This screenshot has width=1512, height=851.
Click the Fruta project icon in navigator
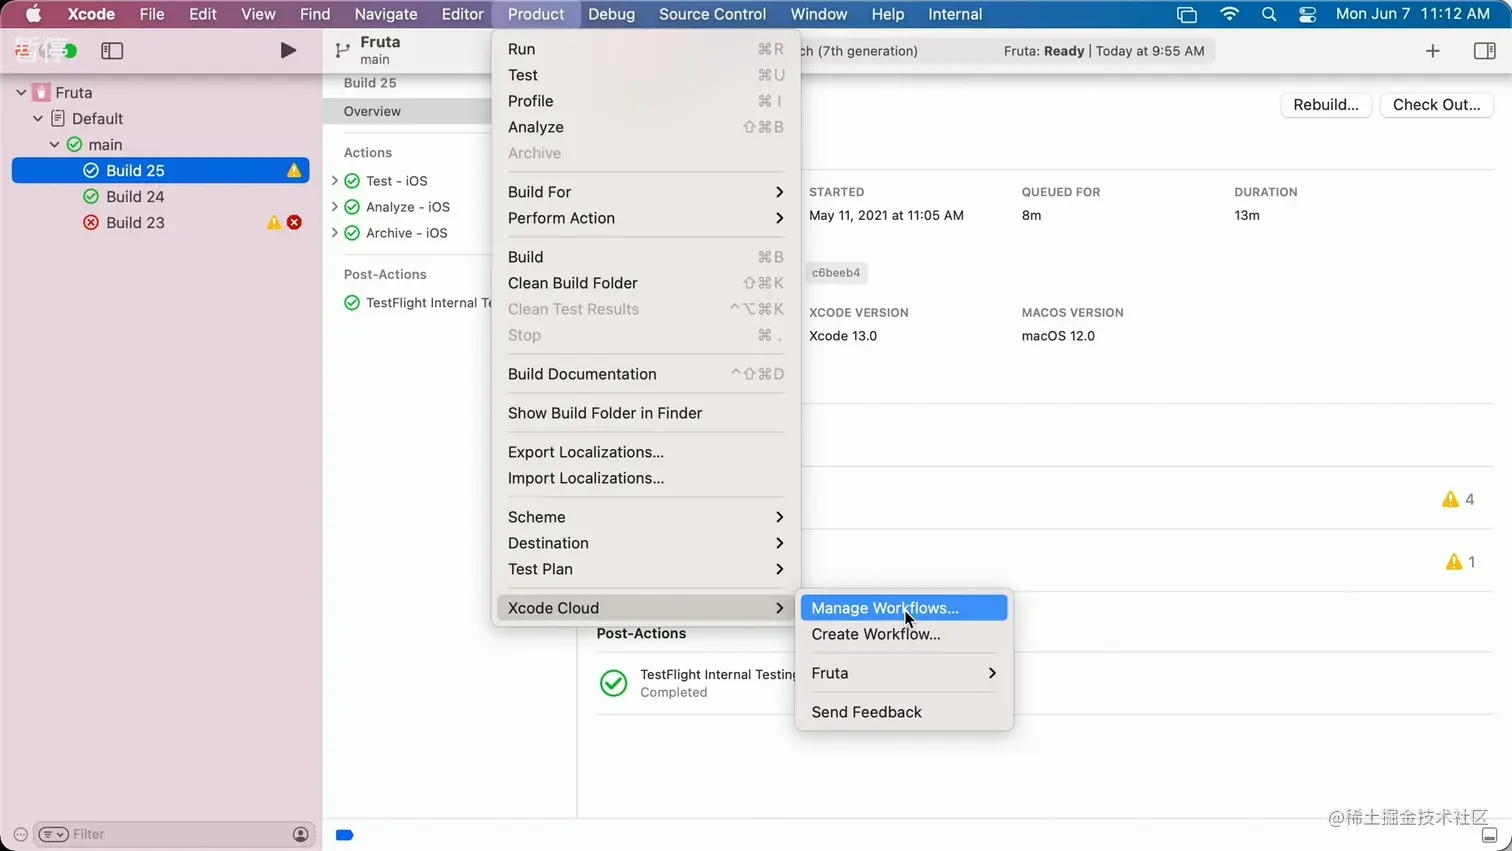coord(41,92)
